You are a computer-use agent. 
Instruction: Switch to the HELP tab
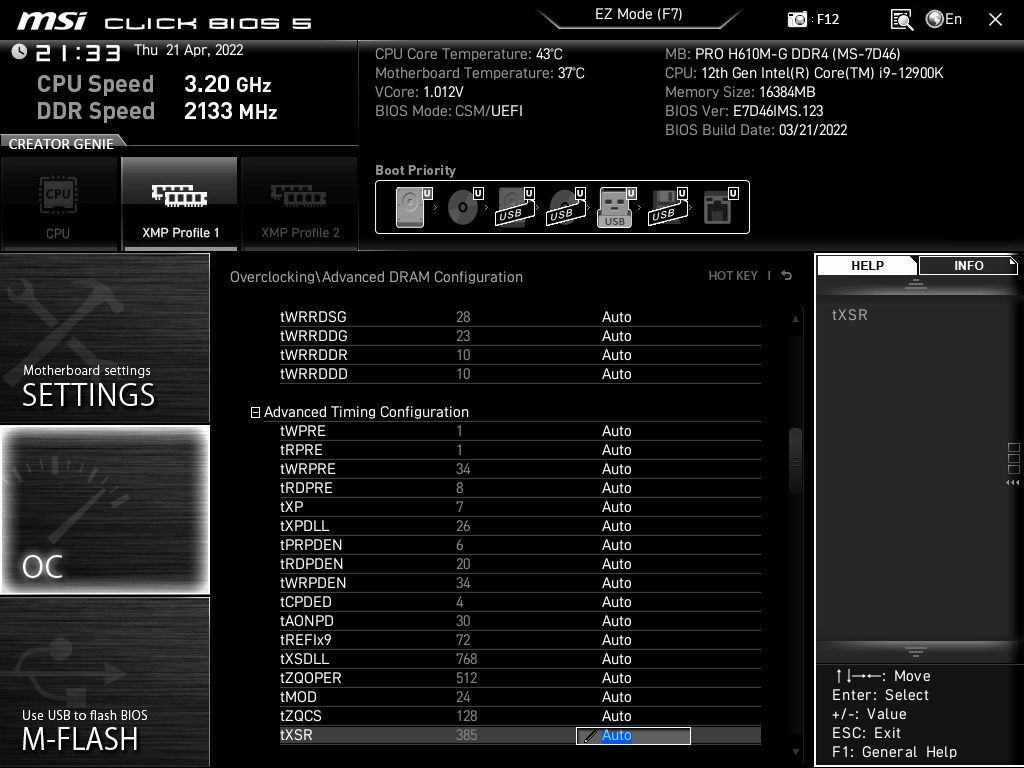(867, 265)
